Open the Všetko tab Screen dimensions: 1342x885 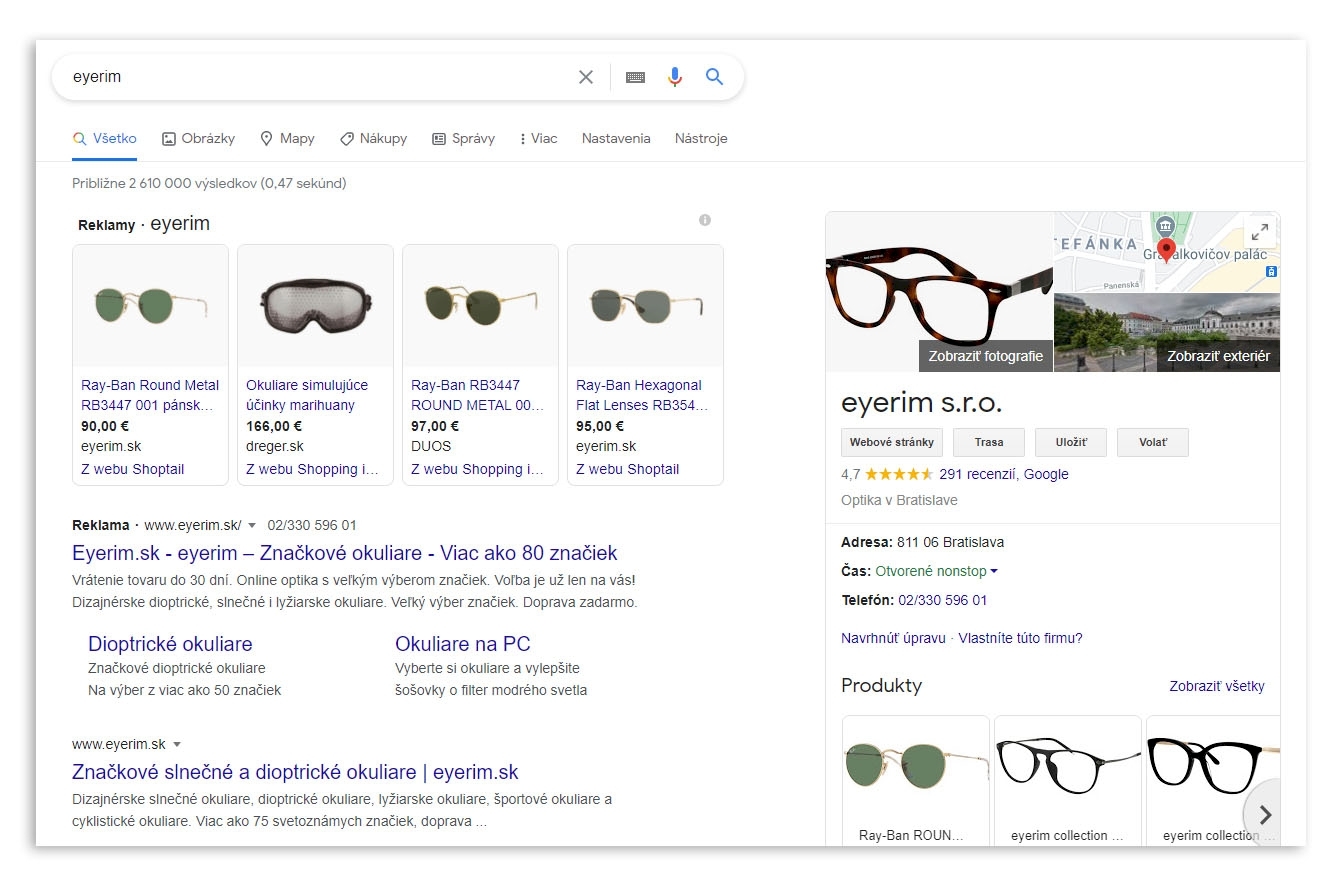105,139
